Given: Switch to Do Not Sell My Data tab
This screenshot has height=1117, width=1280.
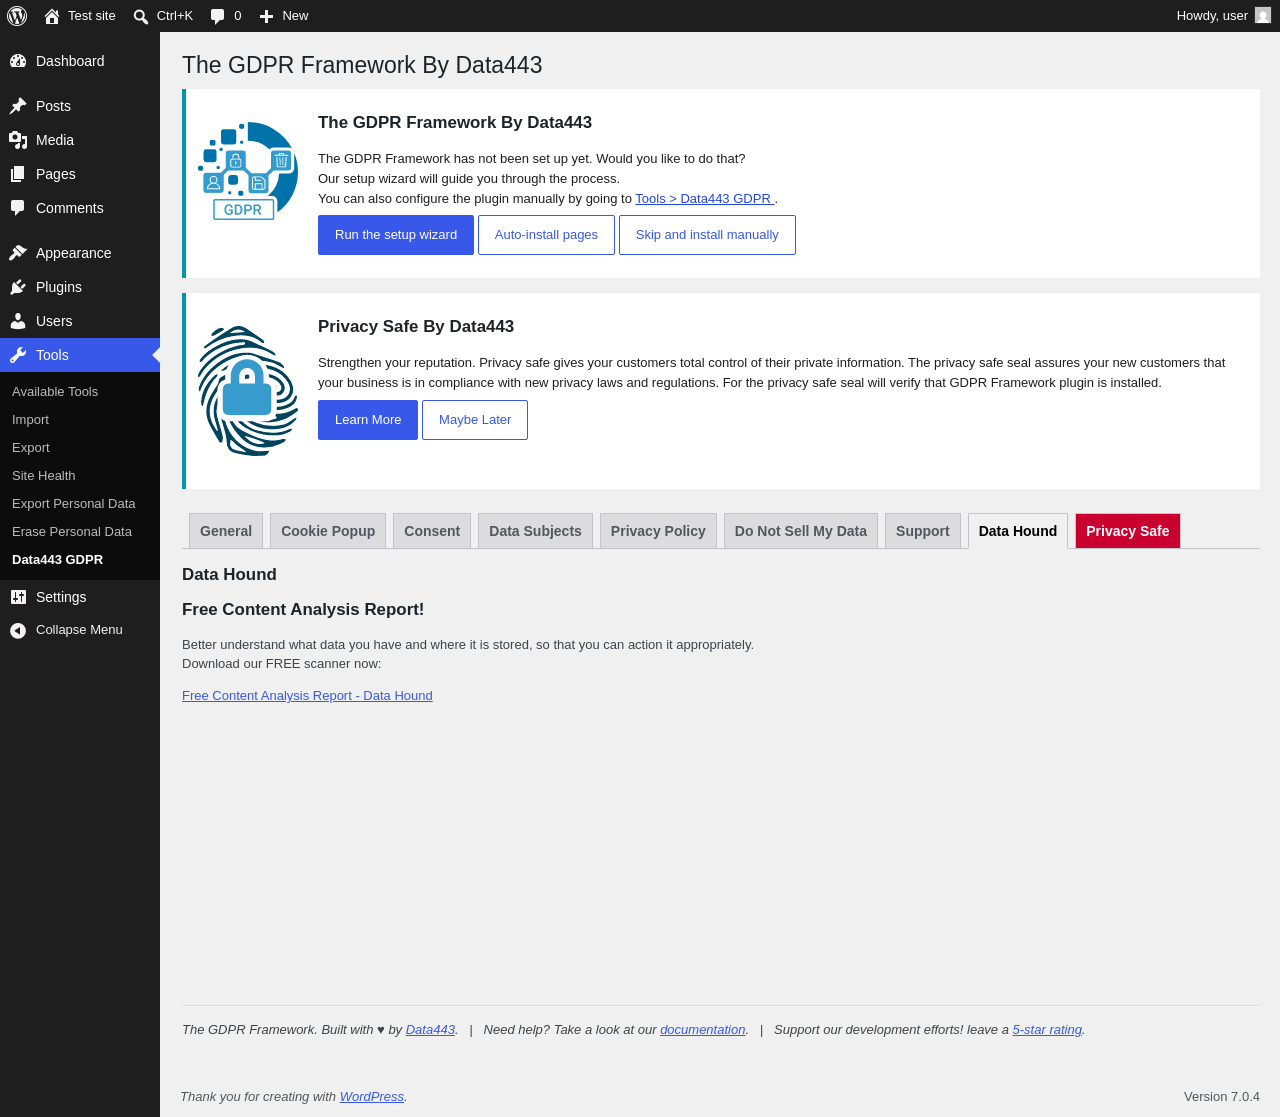Looking at the screenshot, I should [801, 531].
